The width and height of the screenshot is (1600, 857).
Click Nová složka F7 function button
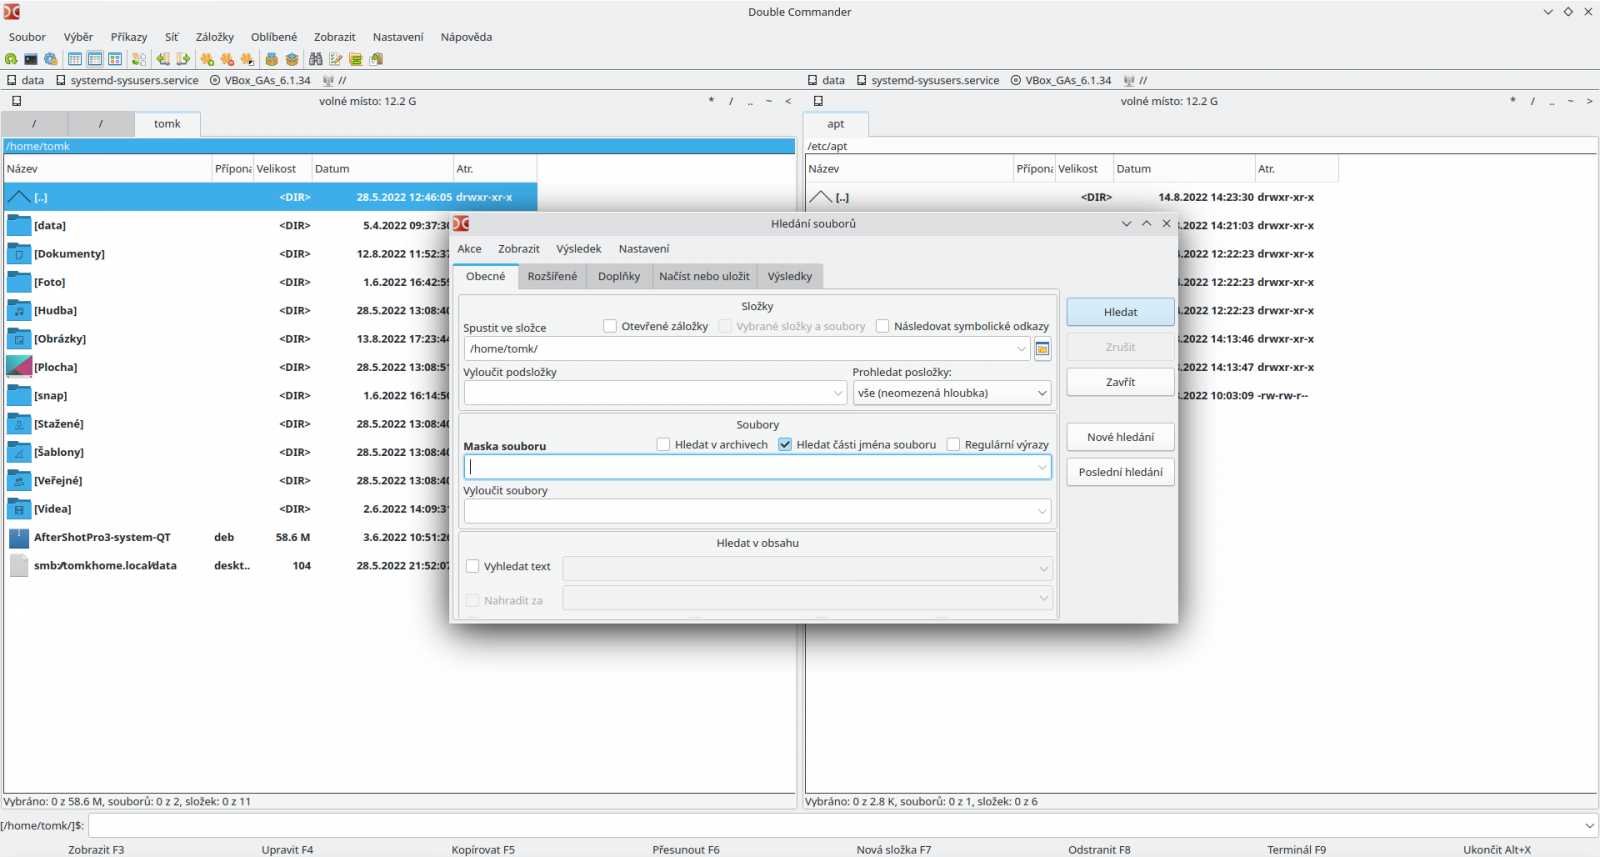pos(894,850)
